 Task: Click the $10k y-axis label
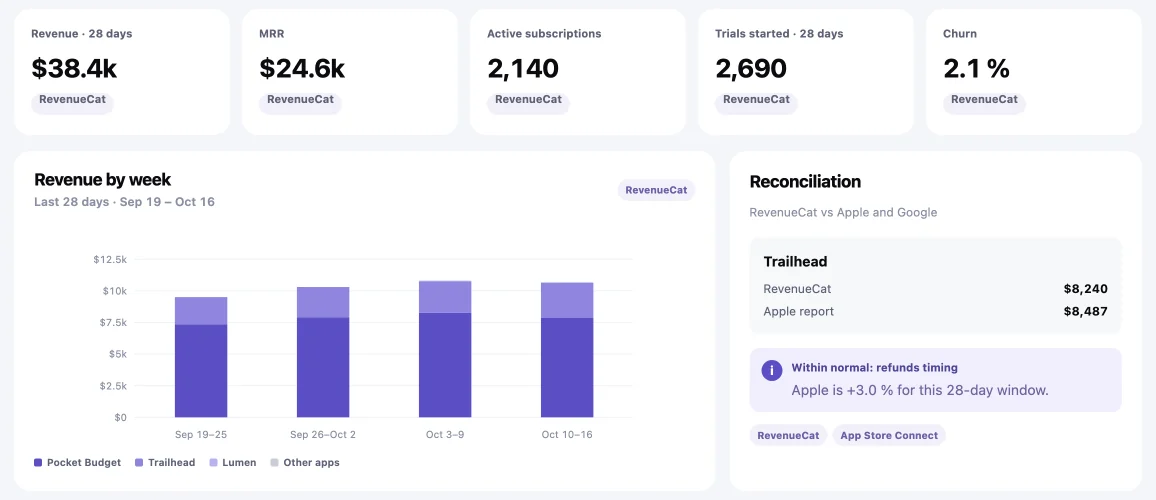tap(114, 291)
